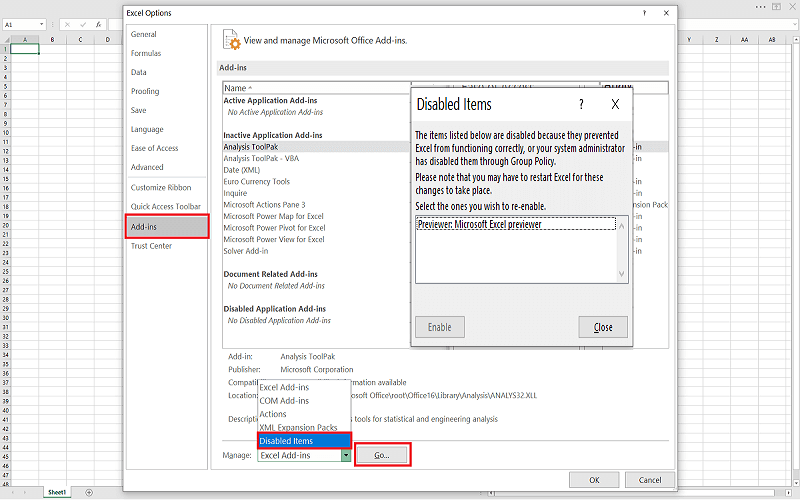Close Disabled Items dialog with X
The height and width of the screenshot is (500, 800).
615,104
